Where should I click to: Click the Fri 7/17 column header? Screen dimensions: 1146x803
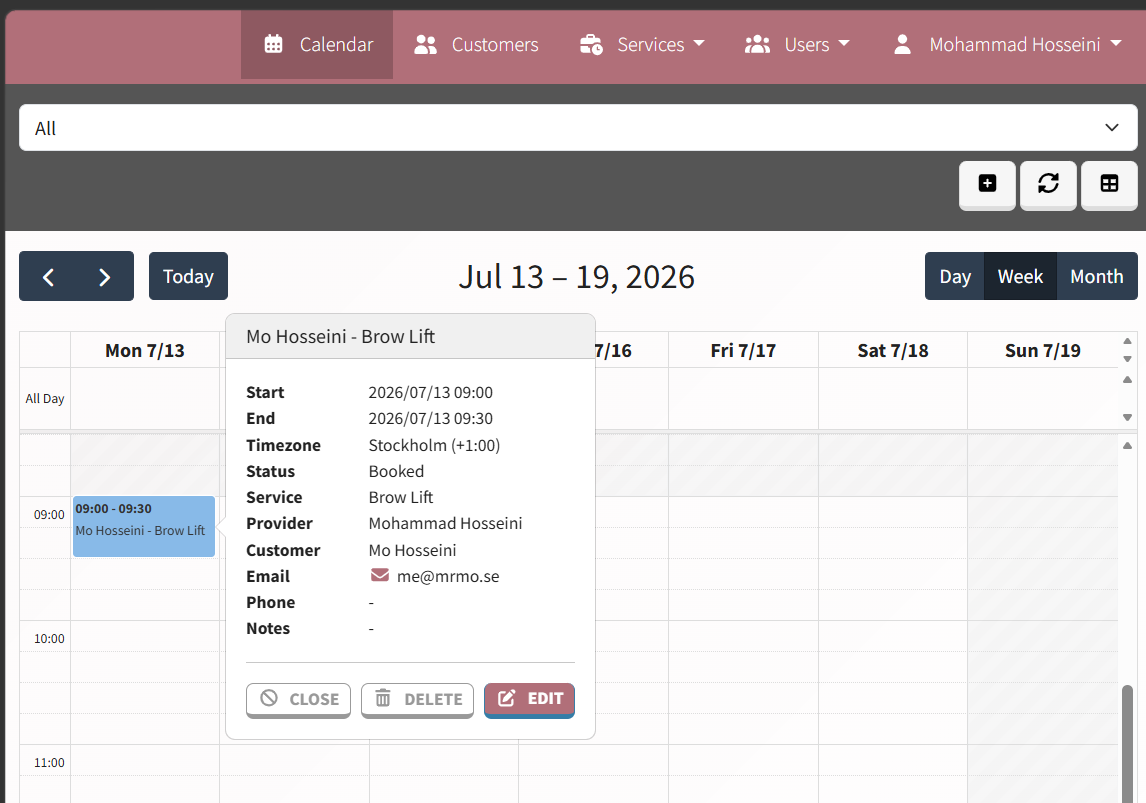(743, 351)
